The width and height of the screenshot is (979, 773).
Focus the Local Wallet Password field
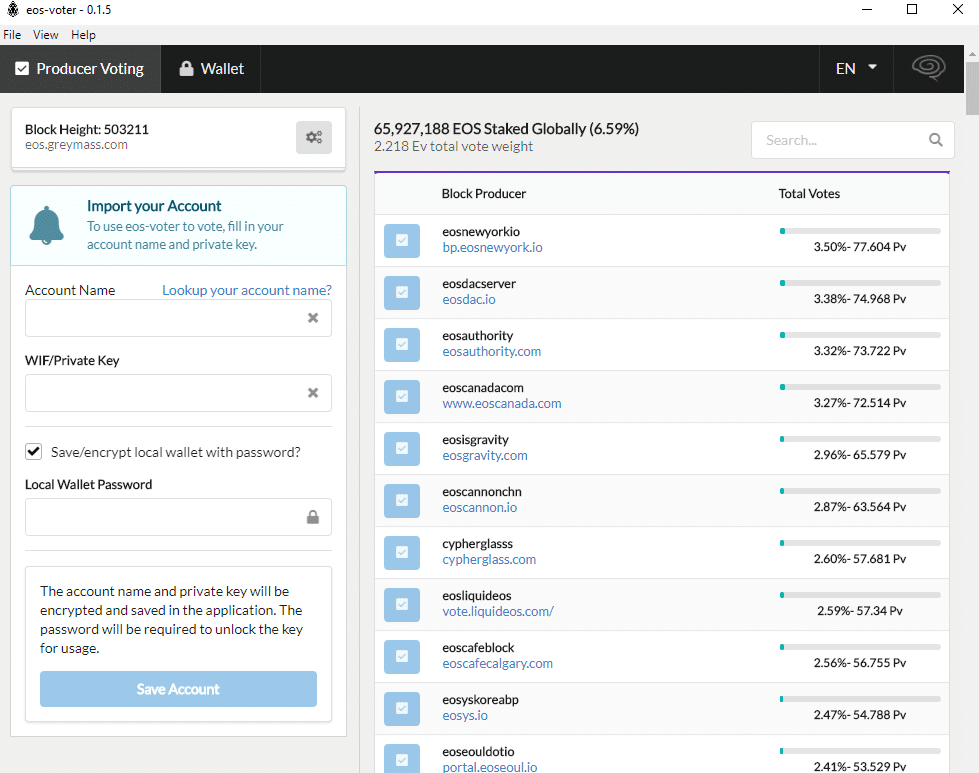point(178,517)
